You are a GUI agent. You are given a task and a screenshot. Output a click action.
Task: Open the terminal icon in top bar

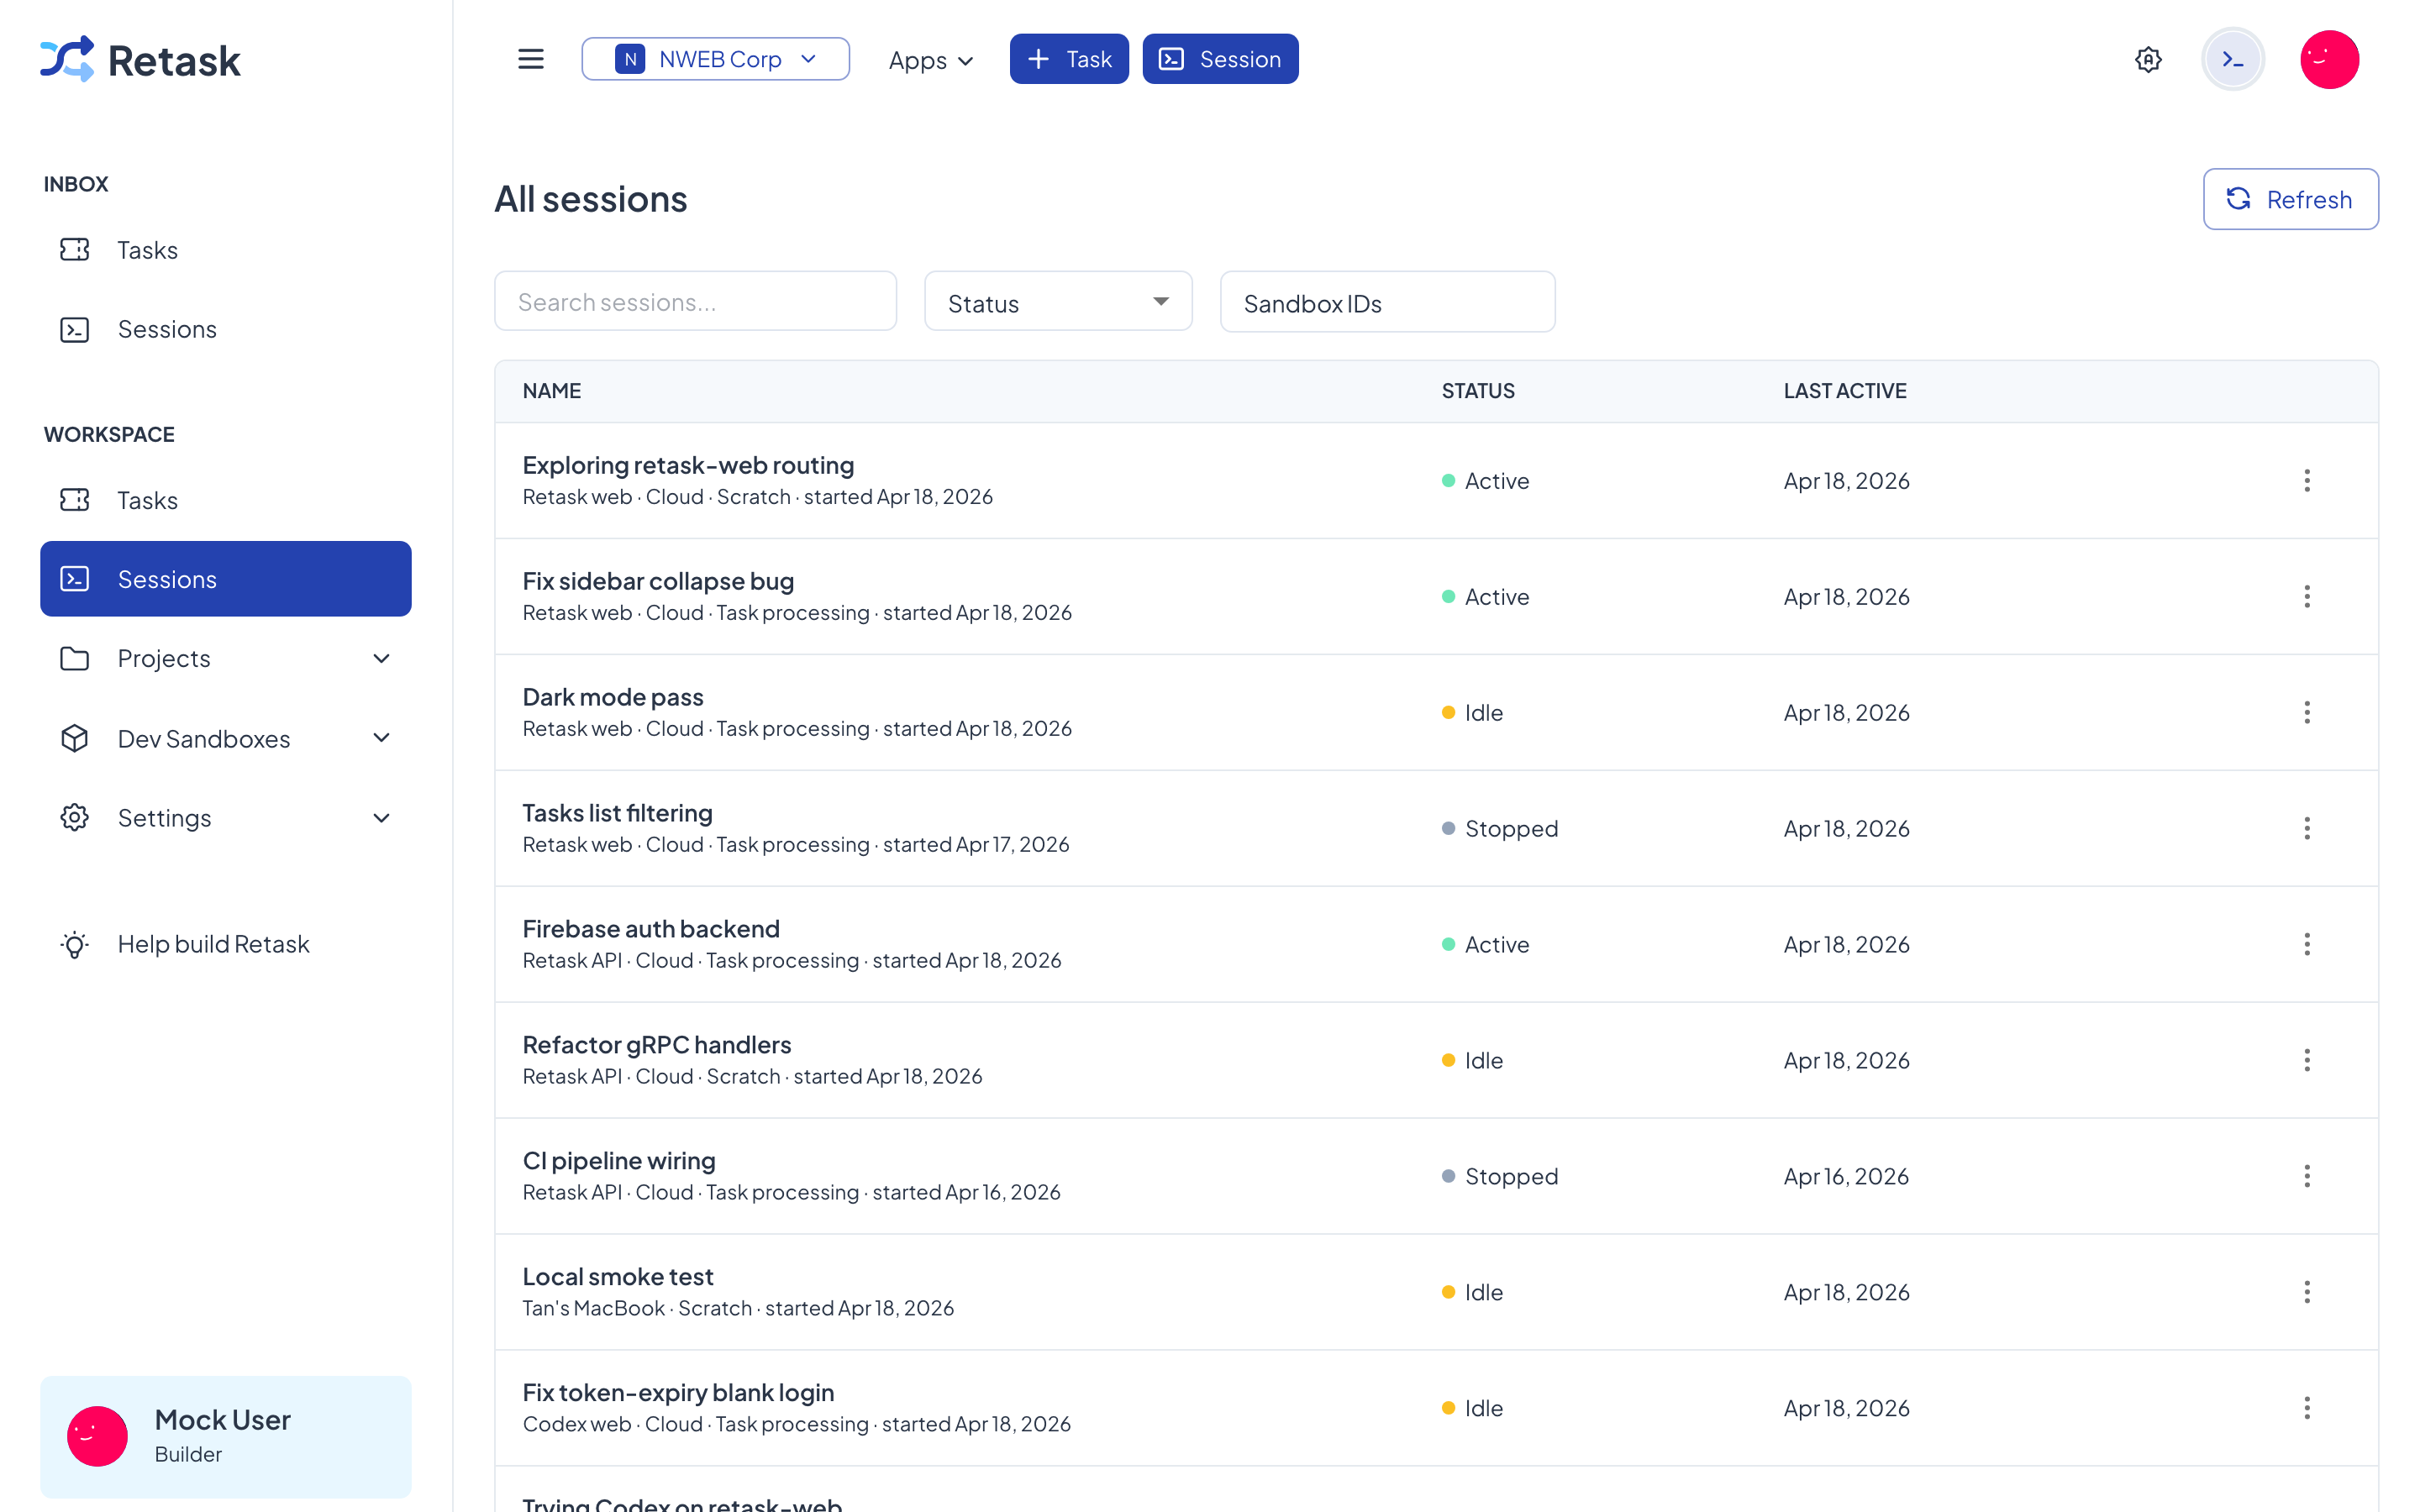tap(2233, 59)
